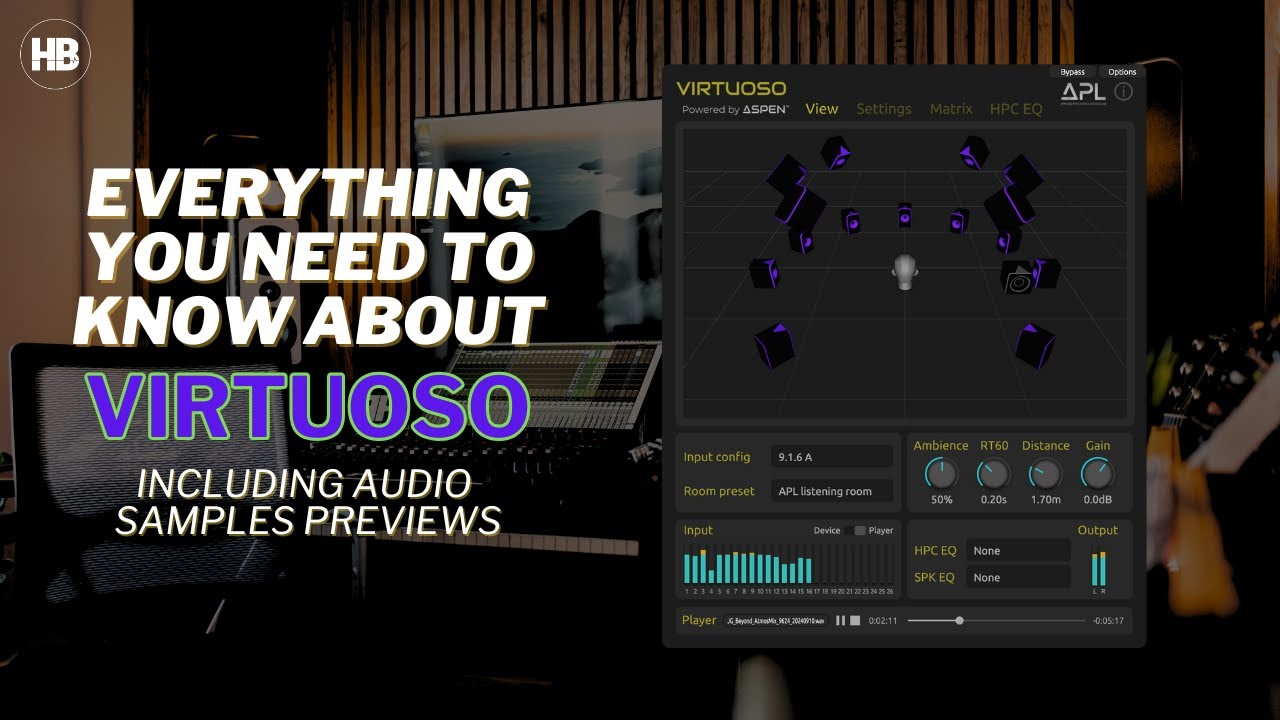The width and height of the screenshot is (1280, 720).
Task: Click the Gain knob
Action: point(1098,473)
